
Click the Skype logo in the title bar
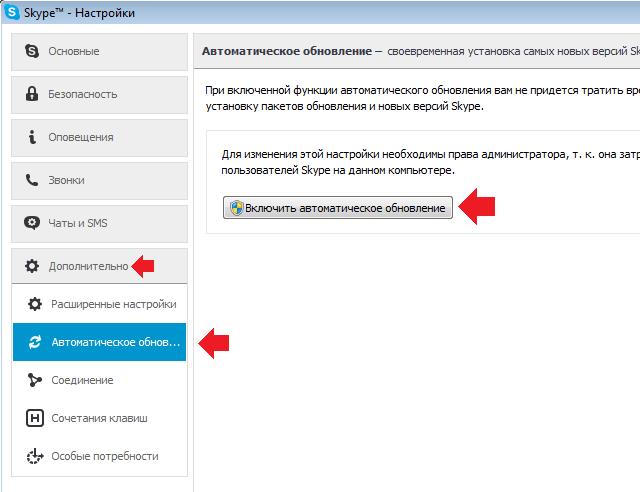click(11, 13)
